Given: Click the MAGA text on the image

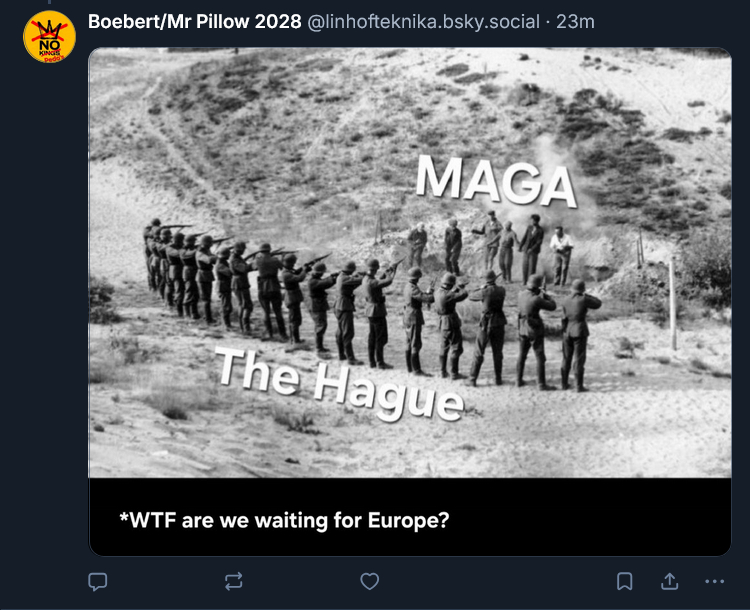Looking at the screenshot, I should point(496,180).
